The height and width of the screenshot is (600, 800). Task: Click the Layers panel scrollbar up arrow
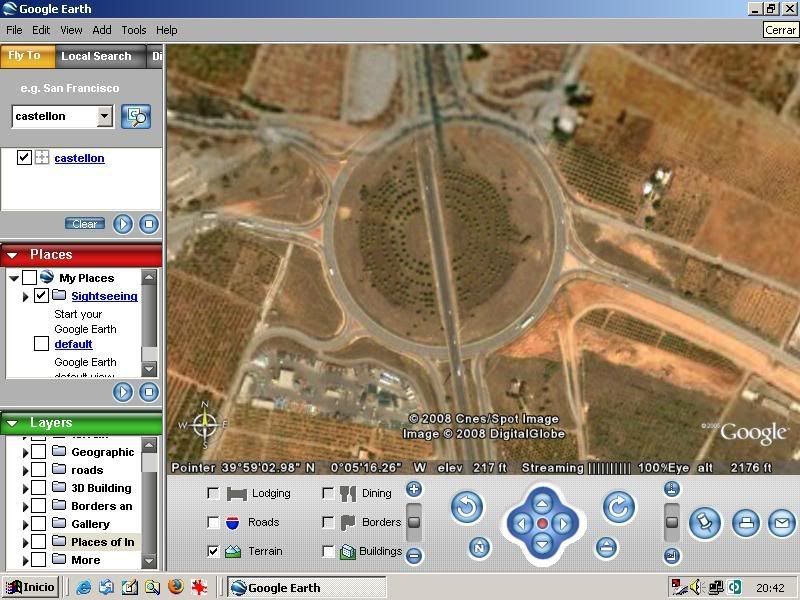coord(149,445)
